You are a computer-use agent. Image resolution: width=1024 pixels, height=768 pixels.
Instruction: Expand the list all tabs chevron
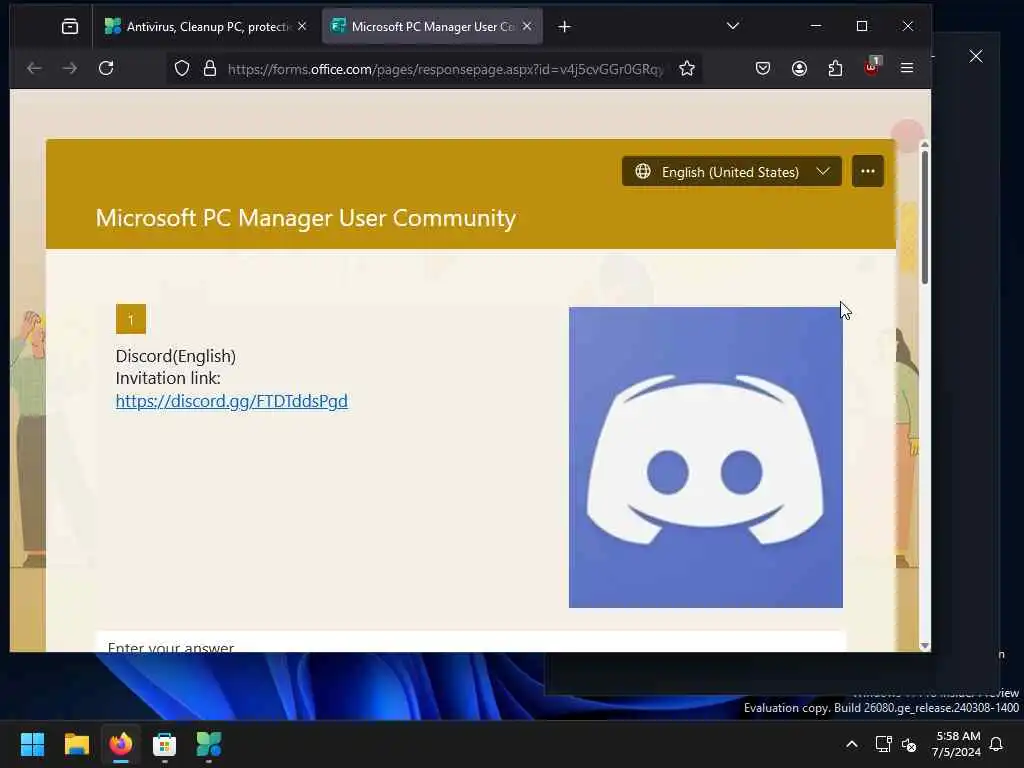[733, 26]
